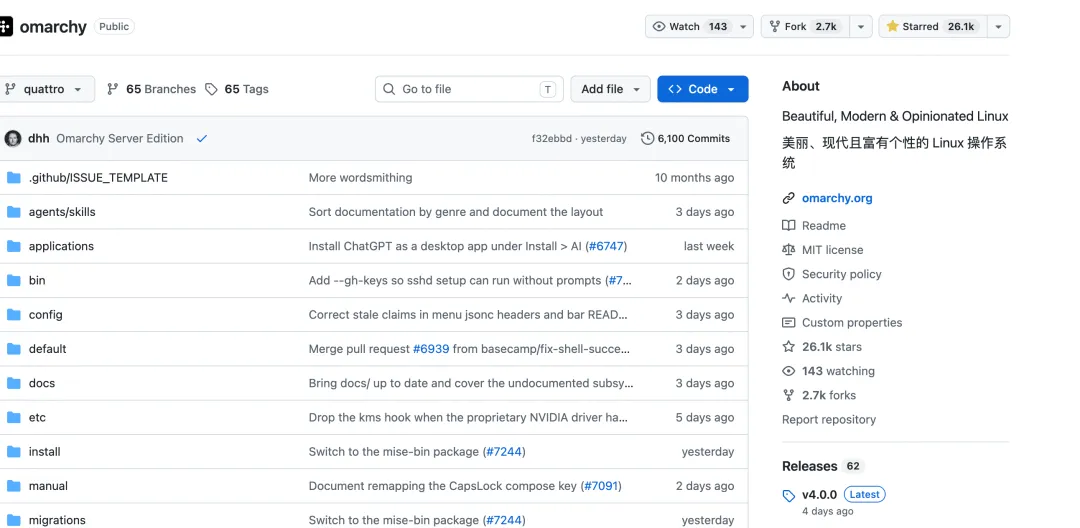Open the green Code dropdown button
The image size is (1080, 528).
click(703, 89)
